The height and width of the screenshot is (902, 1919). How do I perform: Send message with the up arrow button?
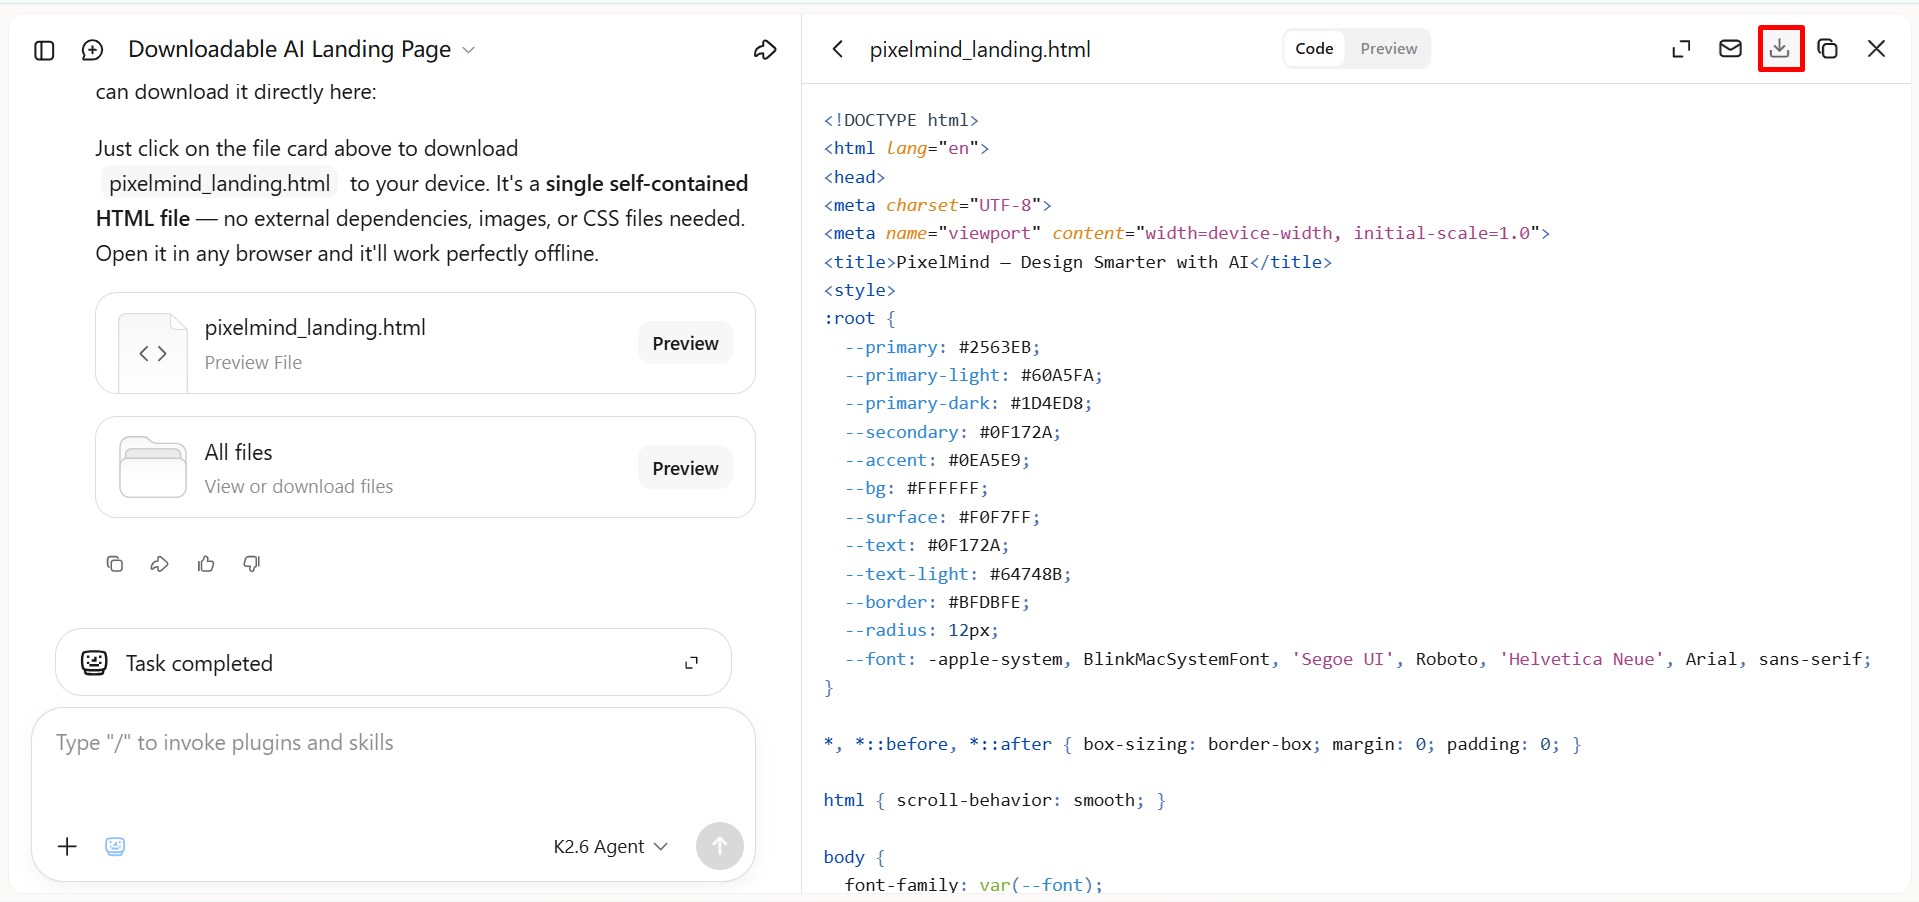[719, 846]
